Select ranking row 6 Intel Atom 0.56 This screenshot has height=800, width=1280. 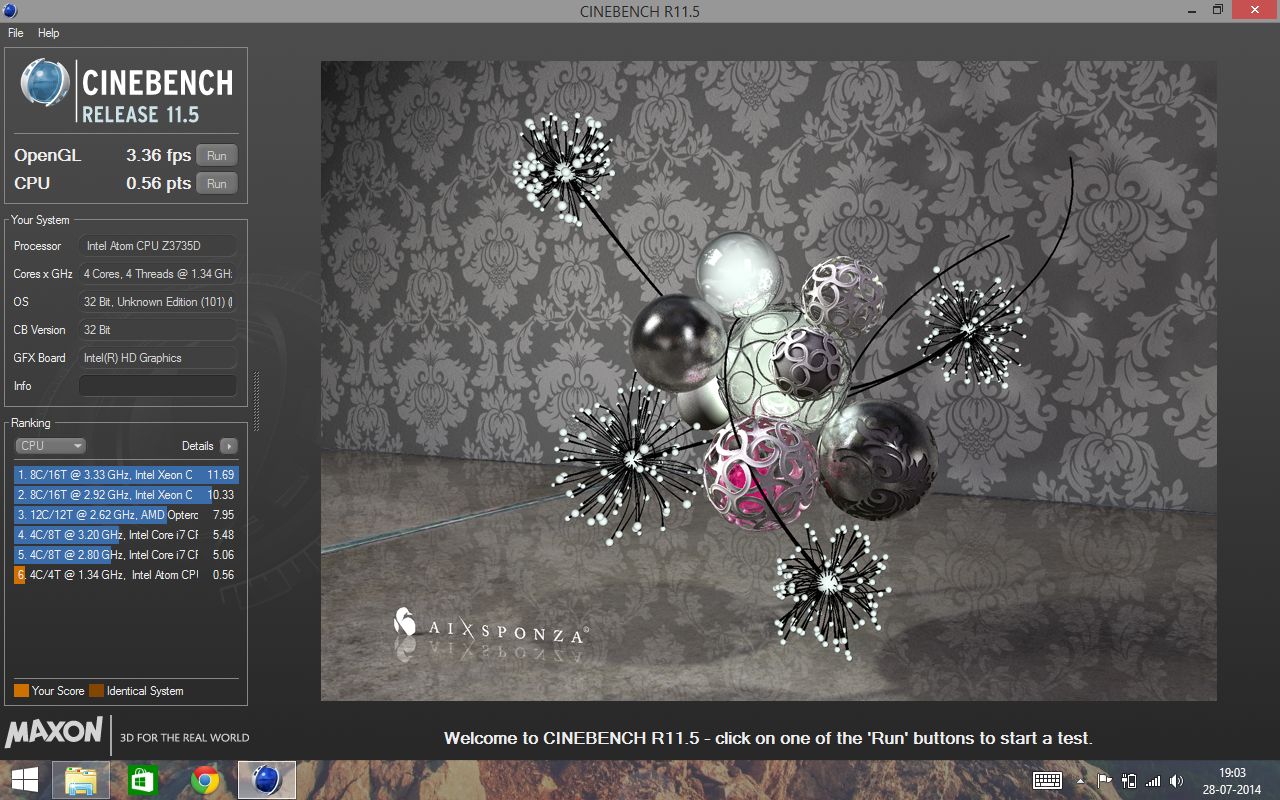click(x=126, y=575)
